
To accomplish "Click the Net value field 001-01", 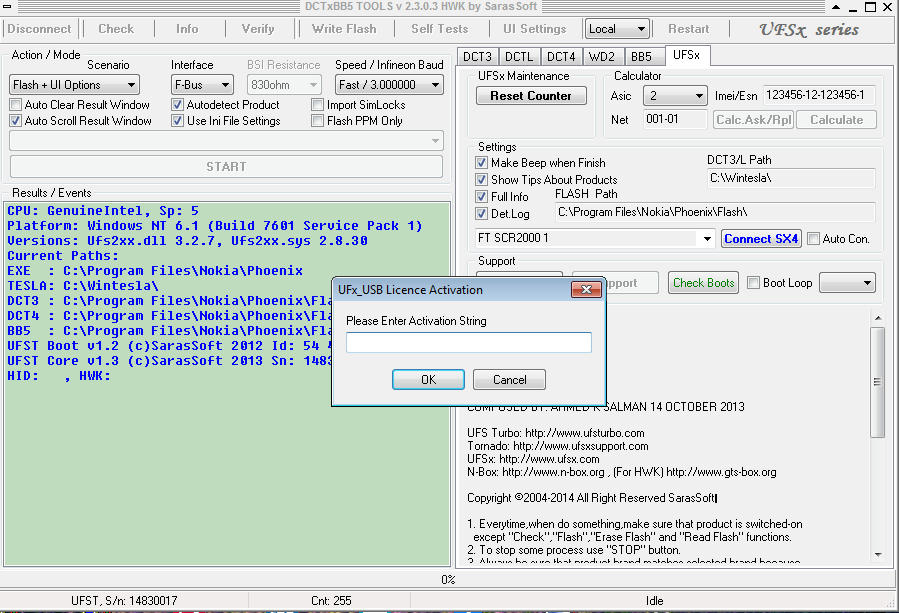I will (x=675, y=119).
